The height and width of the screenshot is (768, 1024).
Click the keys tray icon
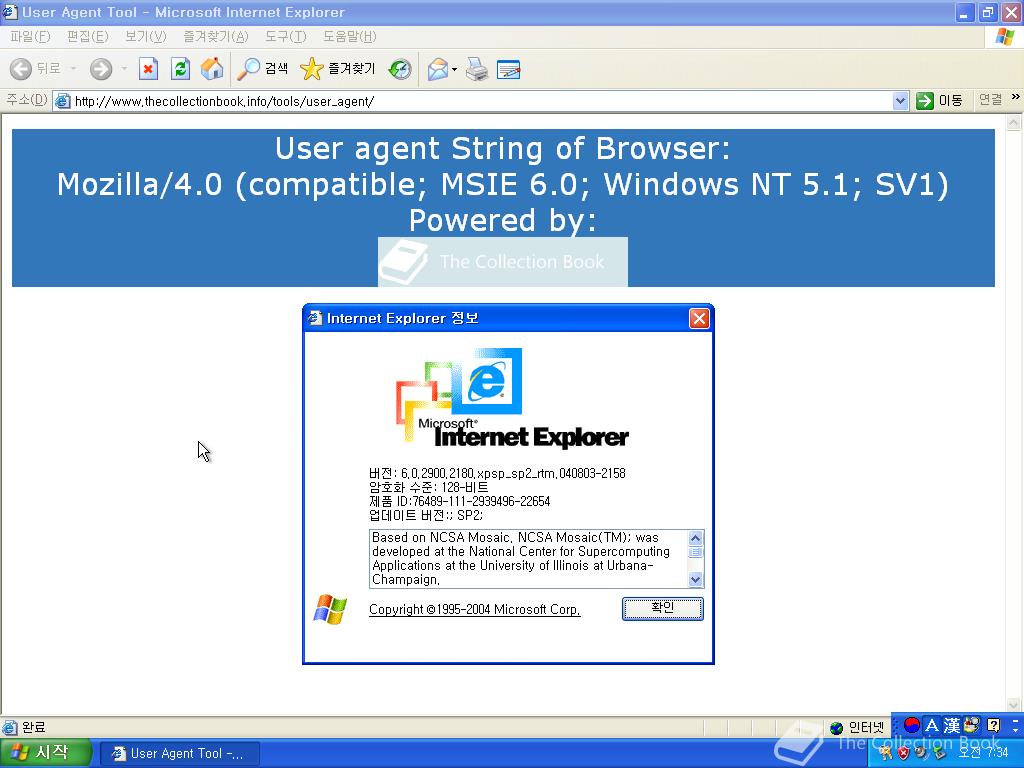tap(886, 753)
